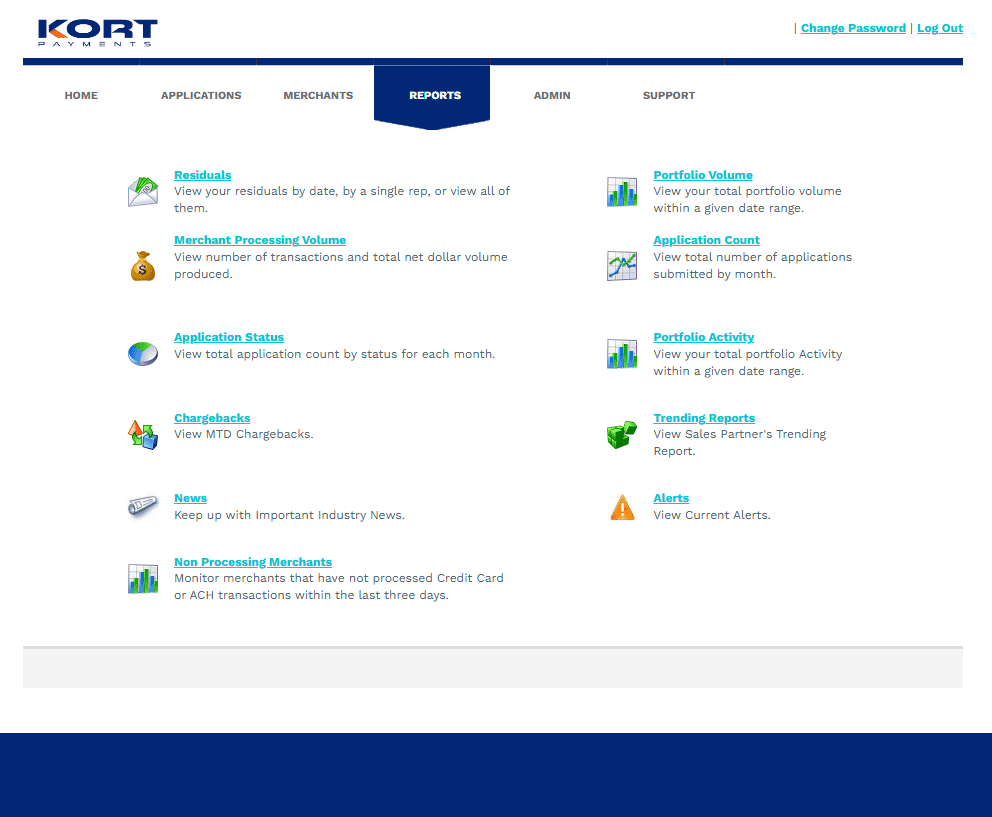Click the Merchant Processing Volume money bag icon
The image size is (992, 817).
[142, 265]
